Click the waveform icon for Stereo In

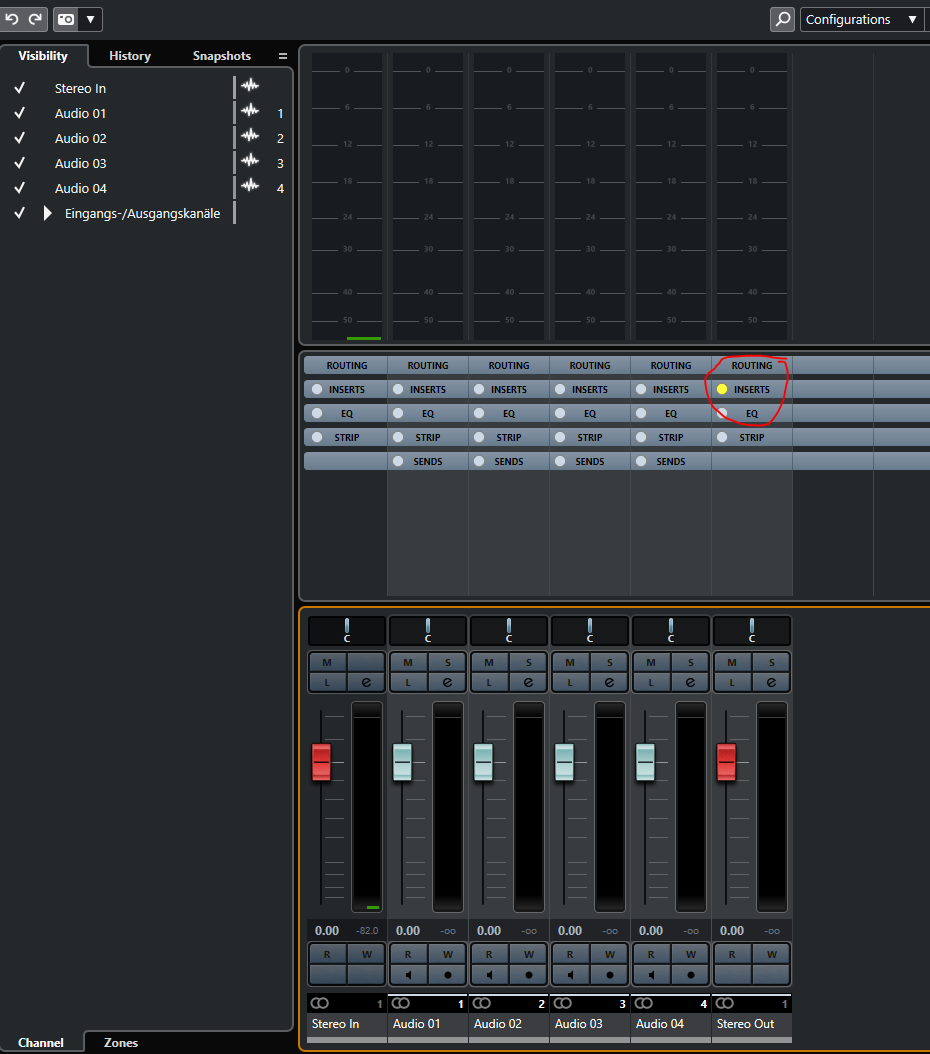coord(250,86)
